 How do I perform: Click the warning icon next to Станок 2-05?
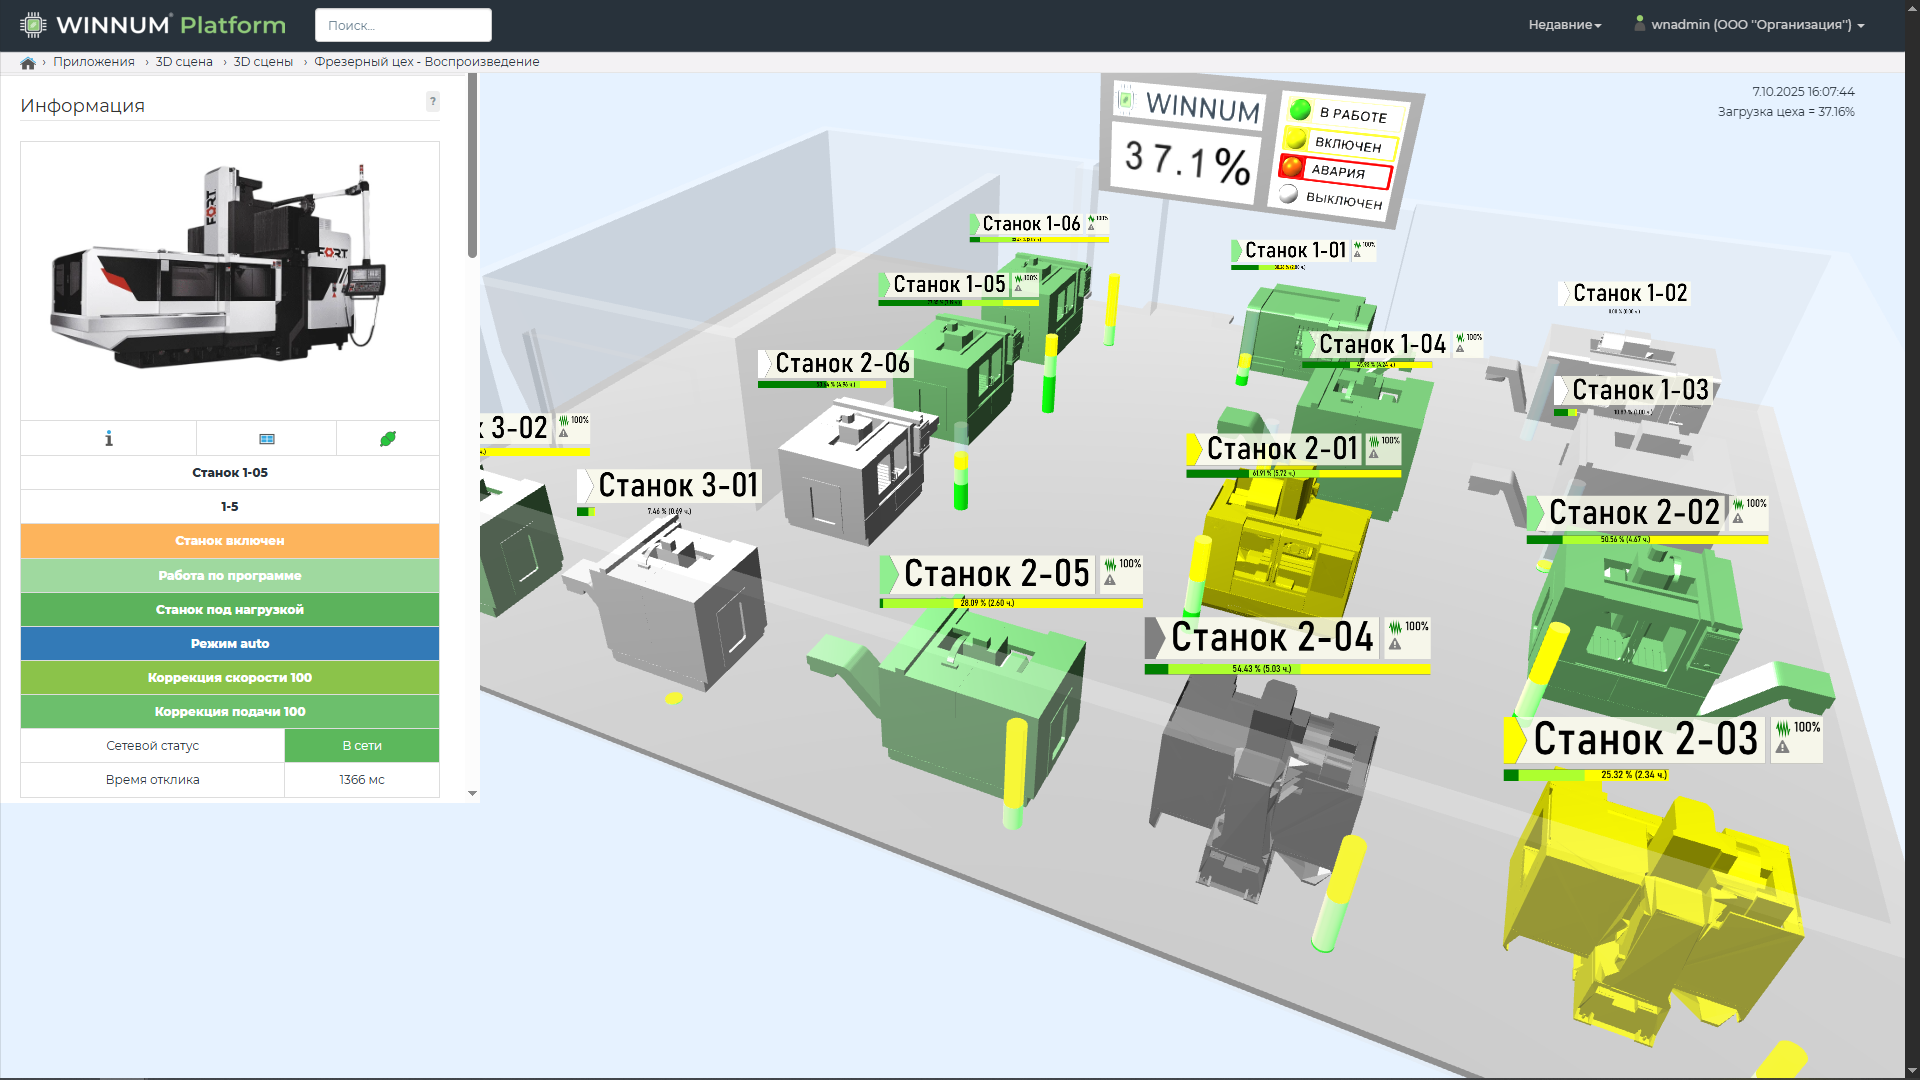tap(1110, 580)
